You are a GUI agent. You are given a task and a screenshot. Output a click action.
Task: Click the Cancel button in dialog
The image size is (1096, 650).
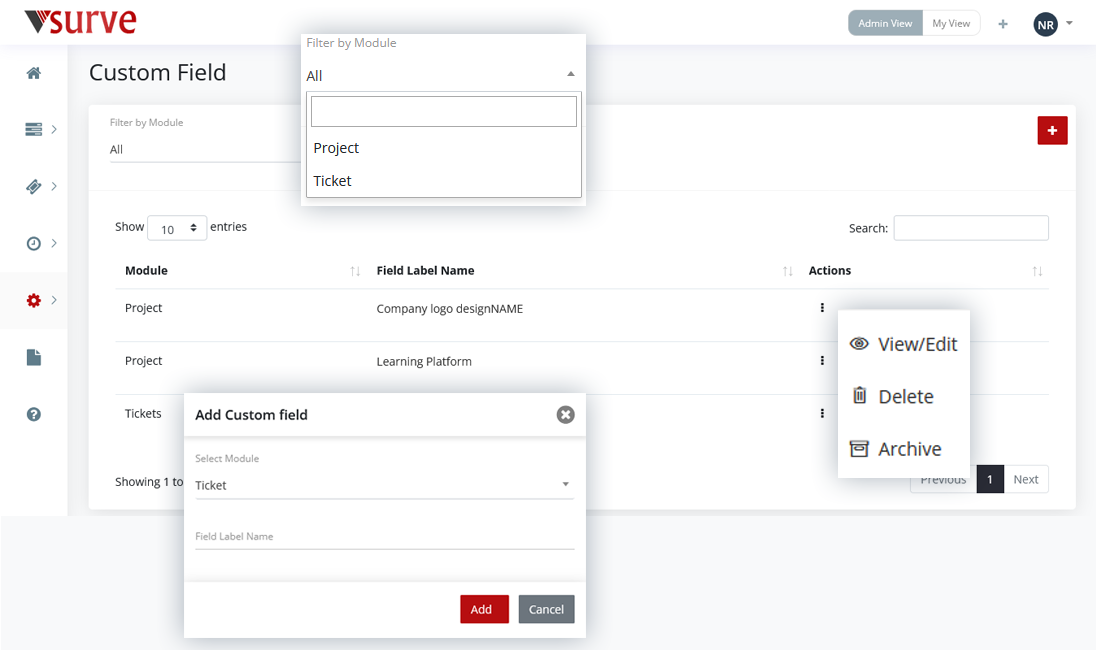[x=547, y=609]
